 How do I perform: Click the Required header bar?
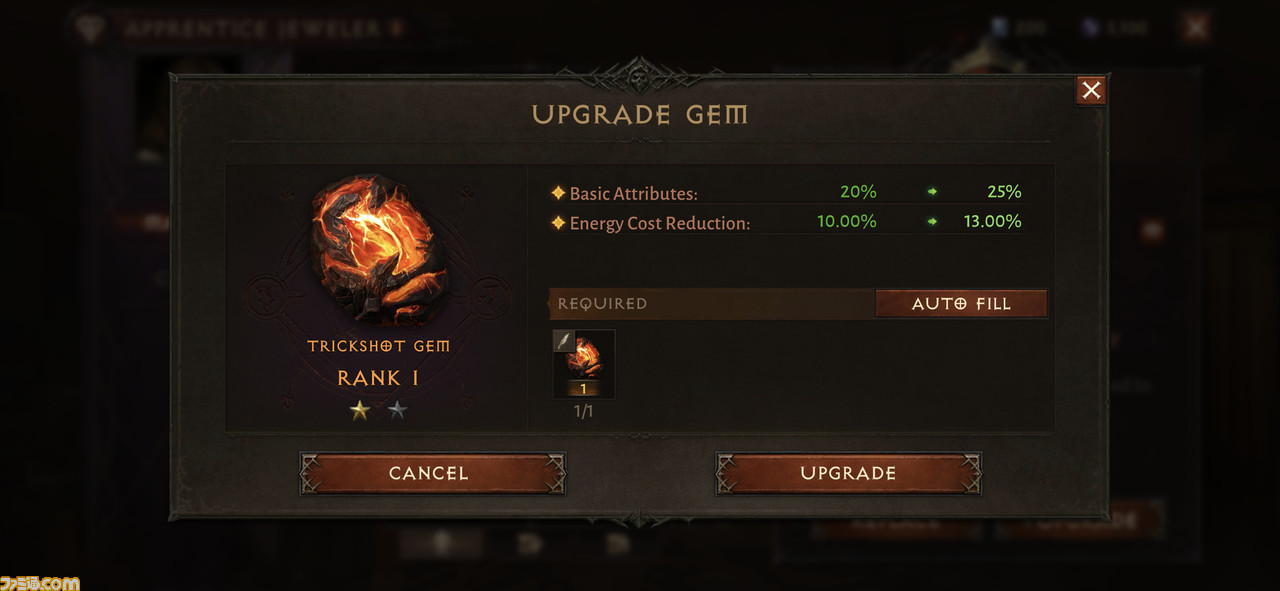coord(712,303)
